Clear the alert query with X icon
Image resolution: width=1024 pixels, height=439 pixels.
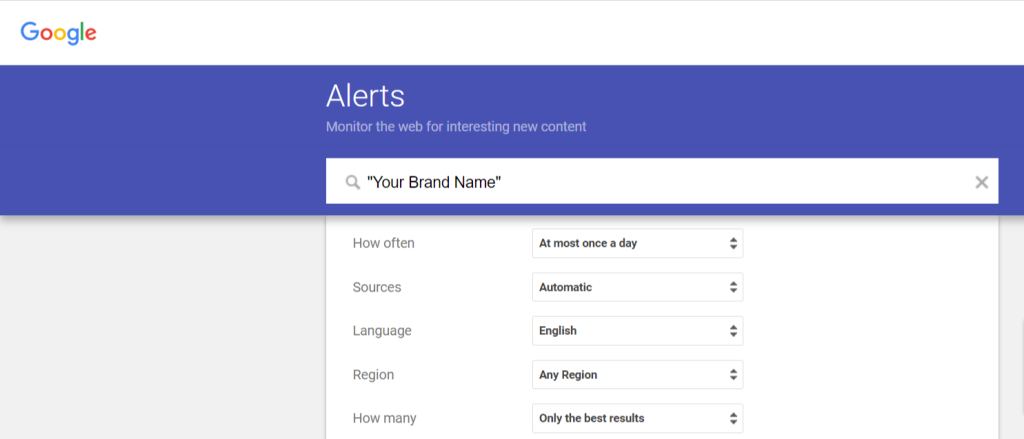pyautogui.click(x=981, y=182)
